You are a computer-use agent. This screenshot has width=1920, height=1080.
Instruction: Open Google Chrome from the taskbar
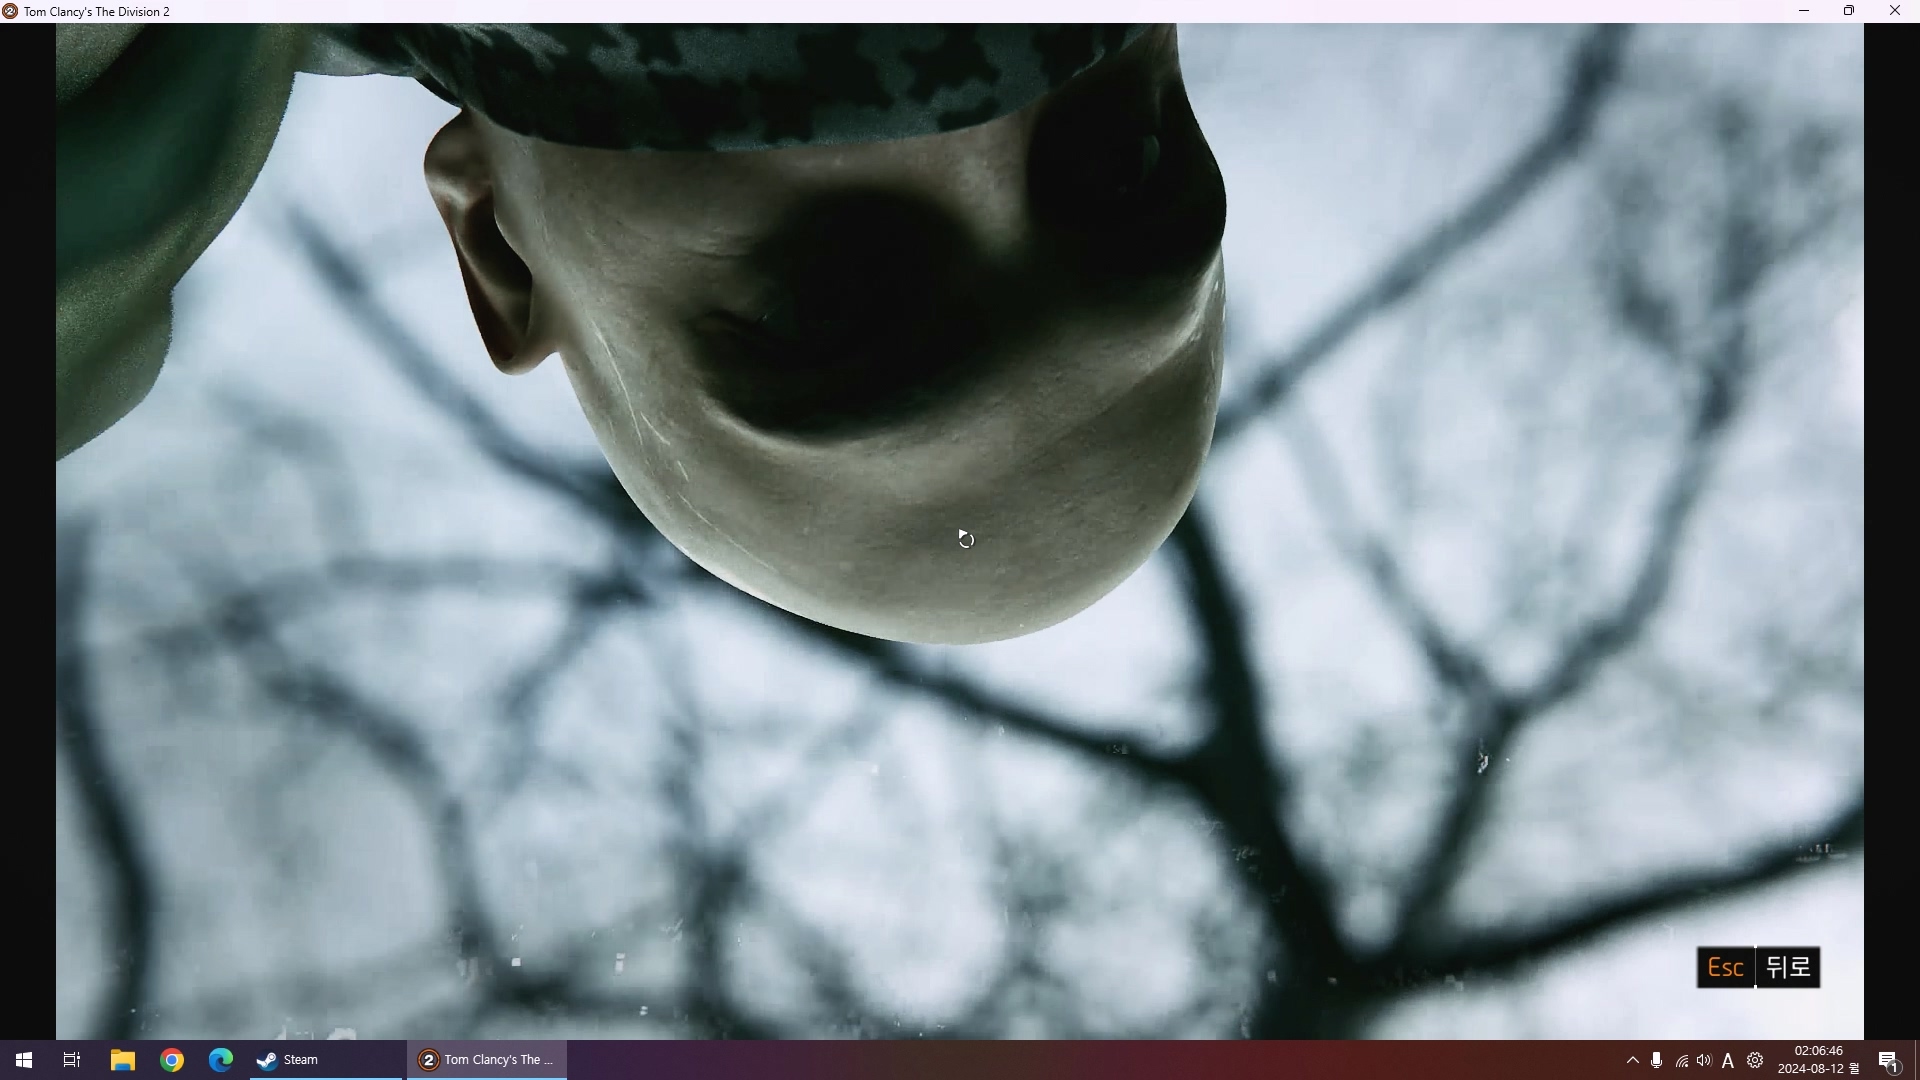point(172,1060)
